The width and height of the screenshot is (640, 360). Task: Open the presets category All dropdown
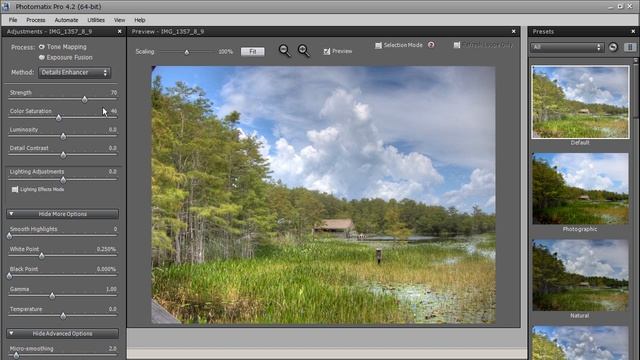click(x=567, y=47)
